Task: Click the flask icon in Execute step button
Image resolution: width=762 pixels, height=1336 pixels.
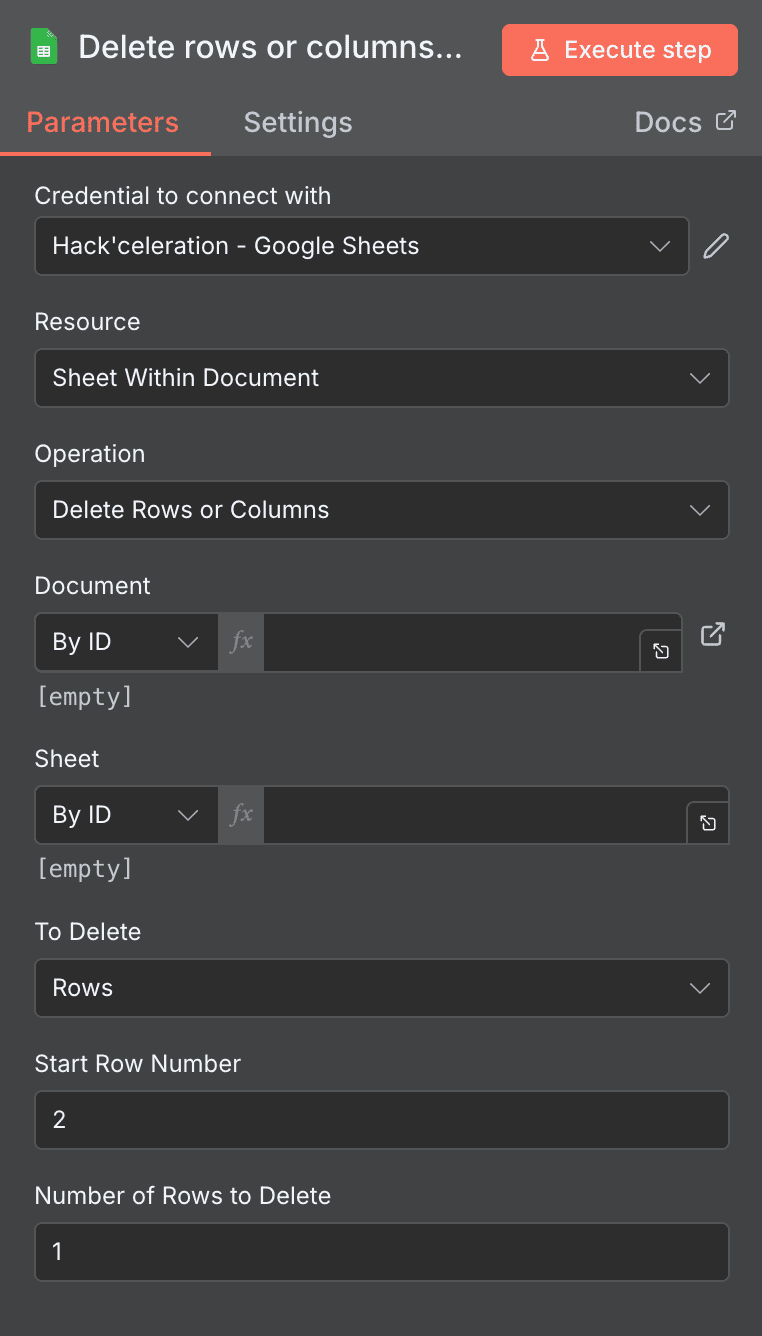Action: click(540, 49)
